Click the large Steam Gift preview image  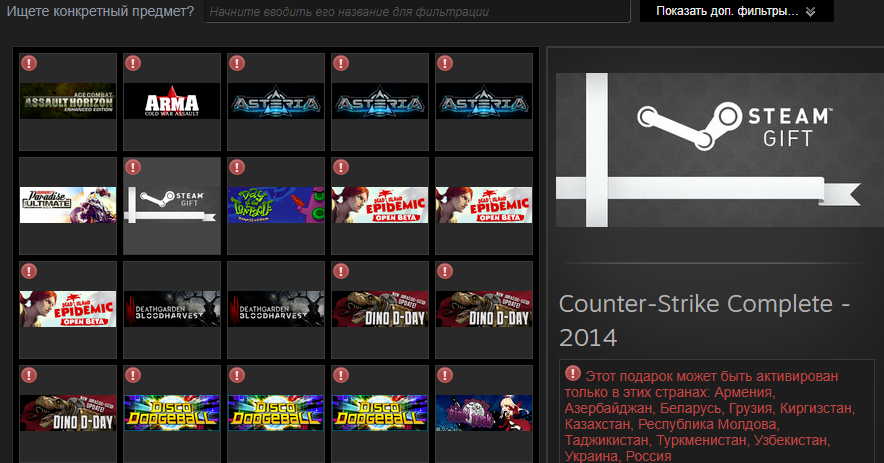pyautogui.click(x=720, y=150)
